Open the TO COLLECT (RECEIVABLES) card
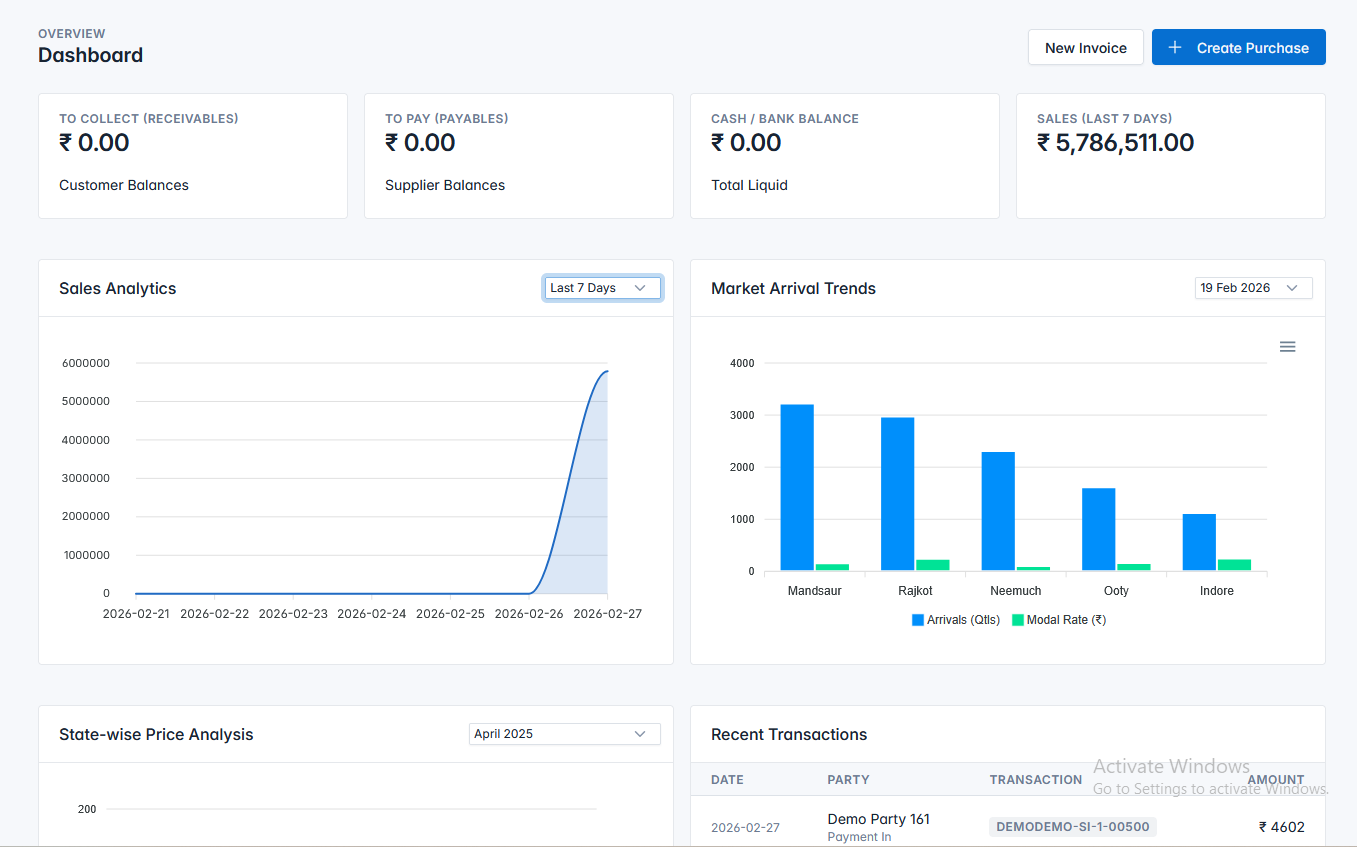Screen dimensions: 1357x847 192,155
